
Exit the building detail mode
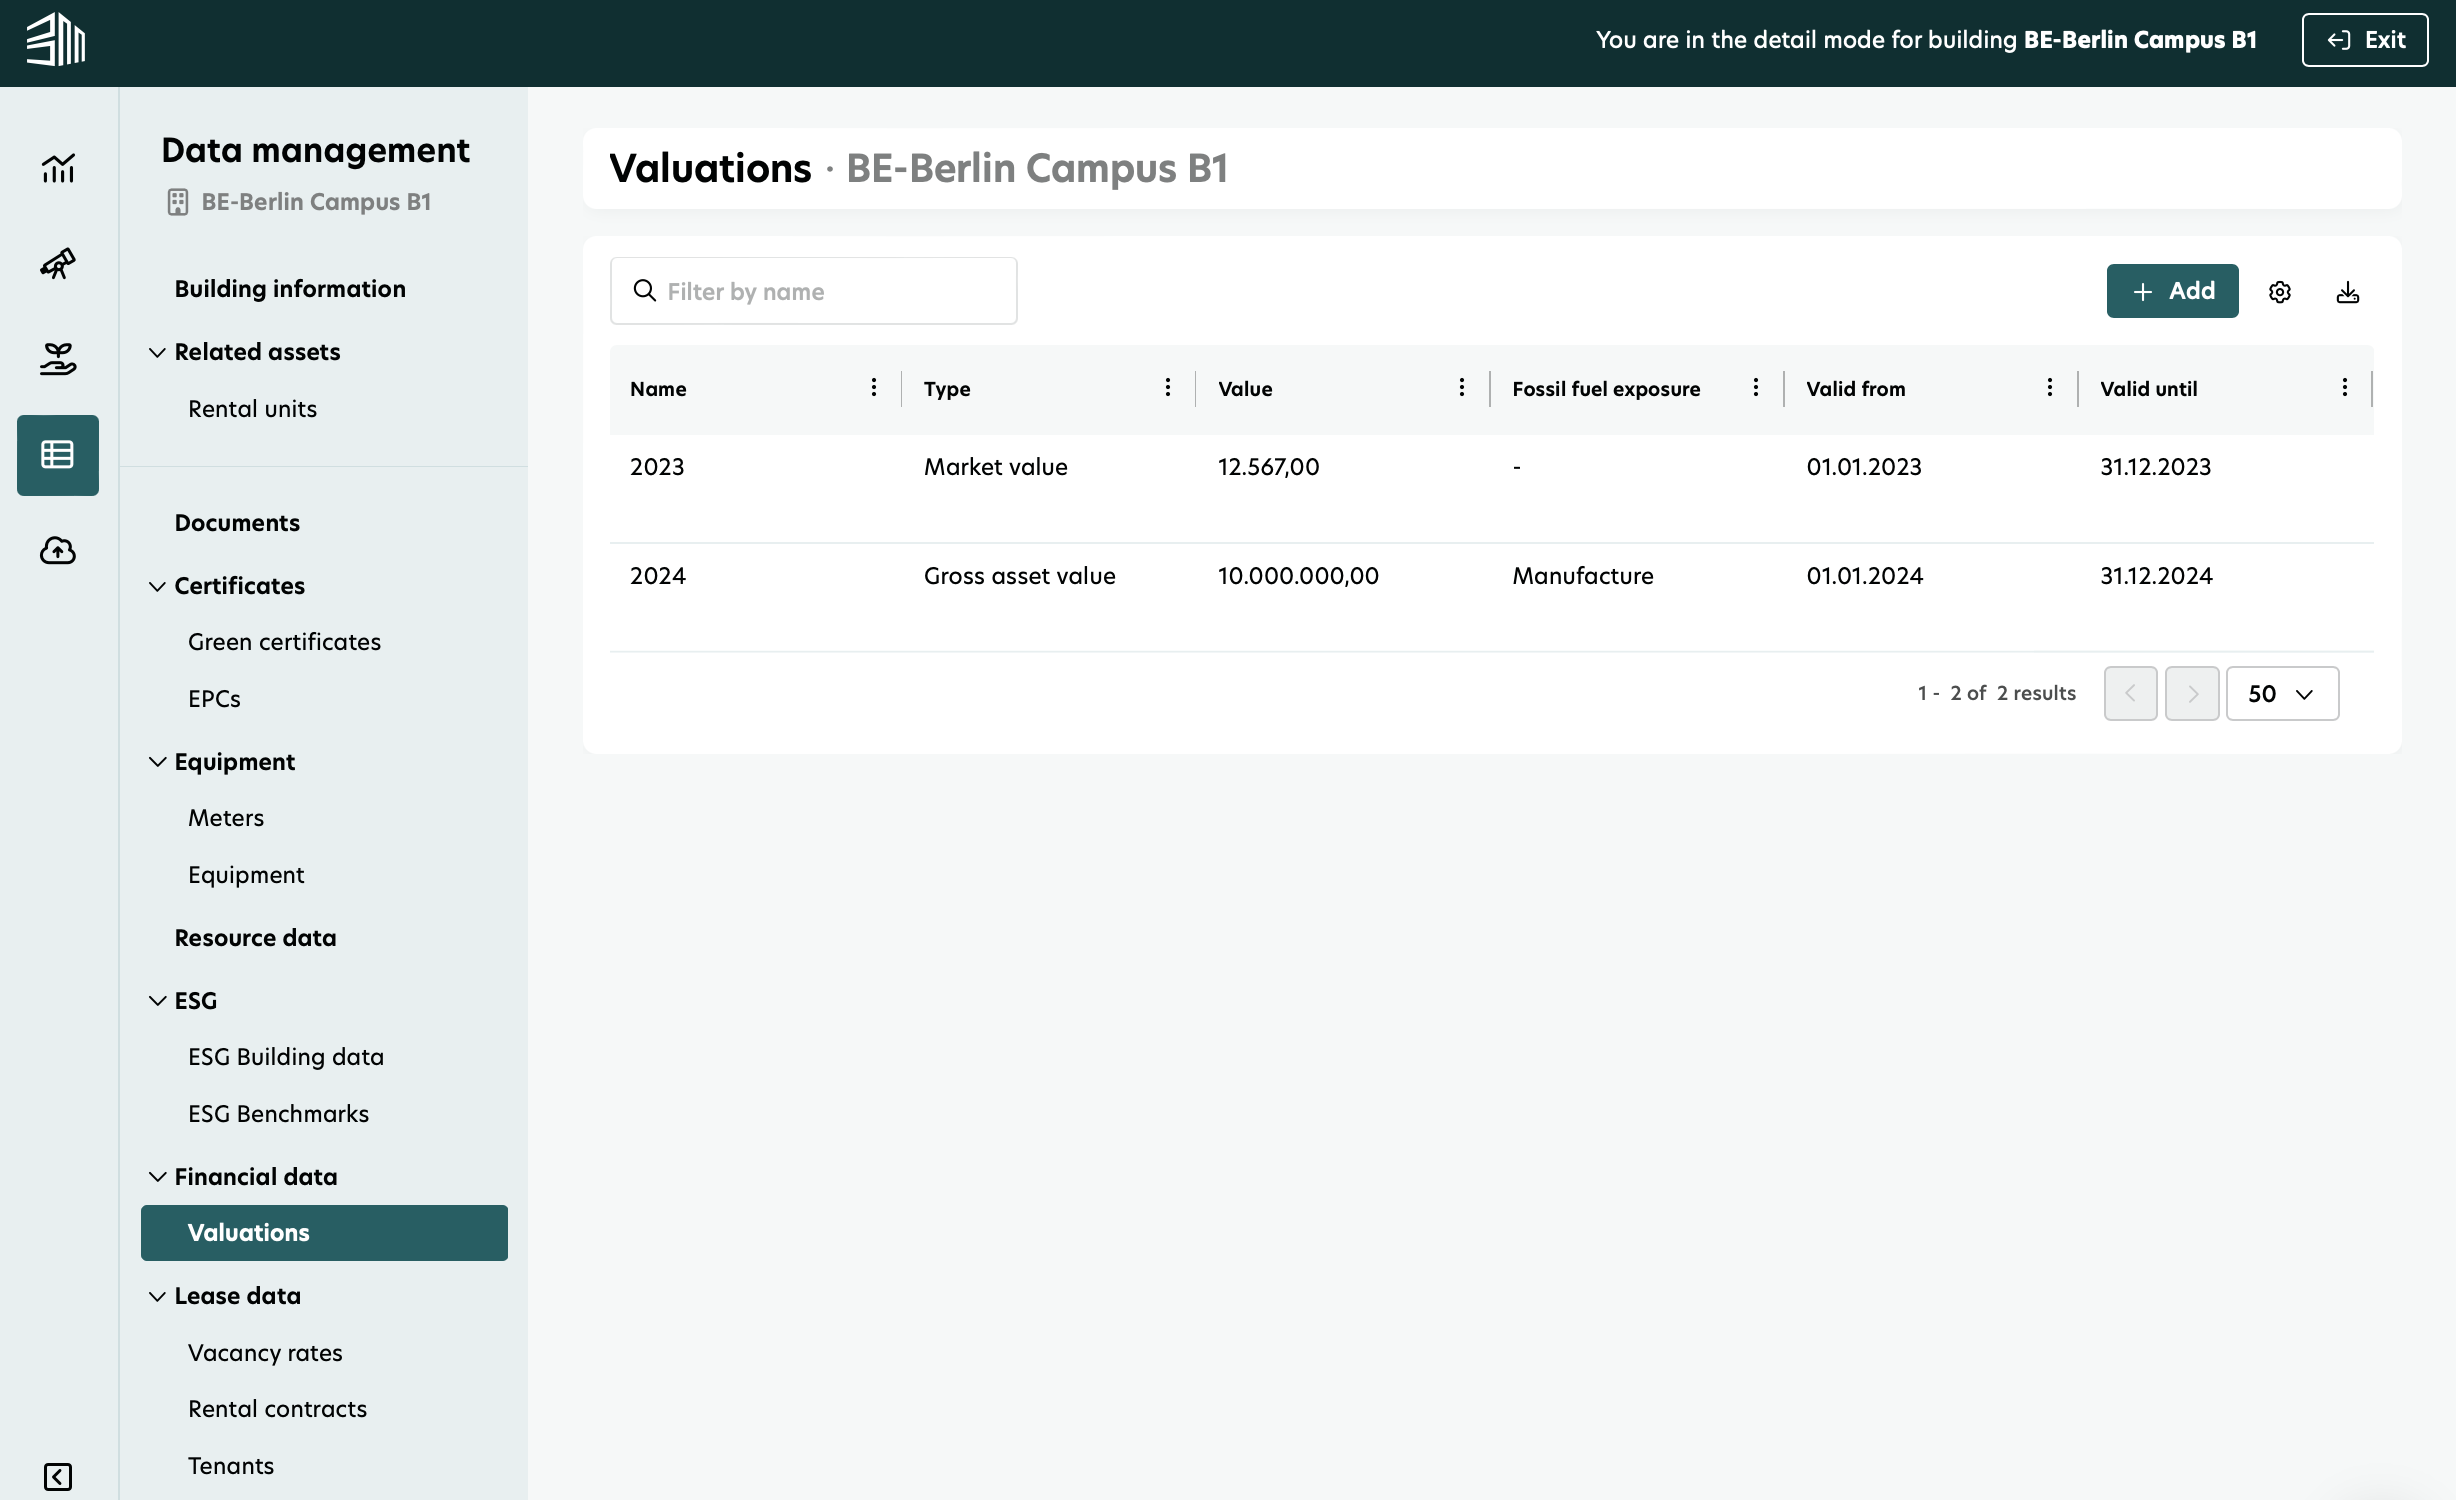coord(2364,40)
